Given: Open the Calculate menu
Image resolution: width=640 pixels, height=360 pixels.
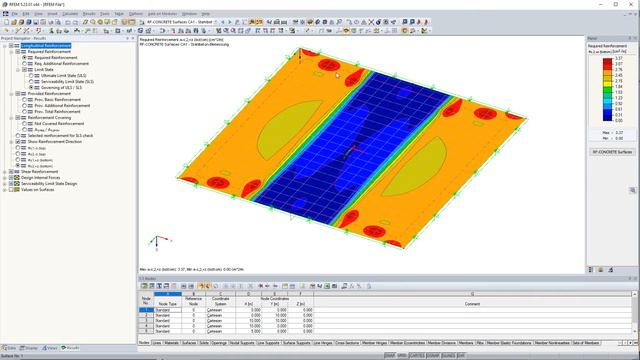Looking at the screenshot, I should tap(70, 14).
